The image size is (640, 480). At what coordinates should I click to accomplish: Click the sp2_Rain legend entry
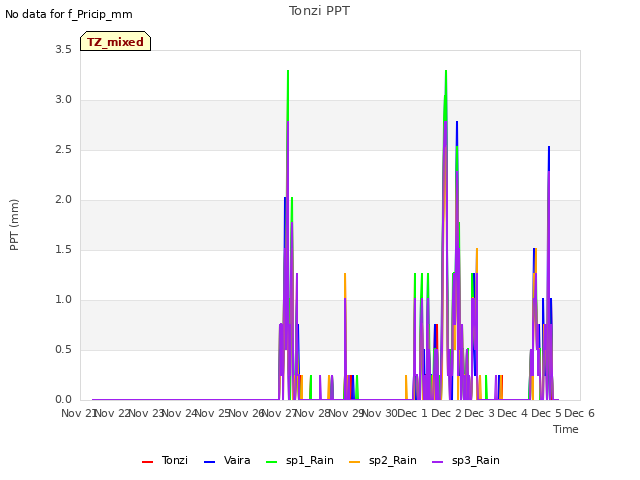(383, 460)
